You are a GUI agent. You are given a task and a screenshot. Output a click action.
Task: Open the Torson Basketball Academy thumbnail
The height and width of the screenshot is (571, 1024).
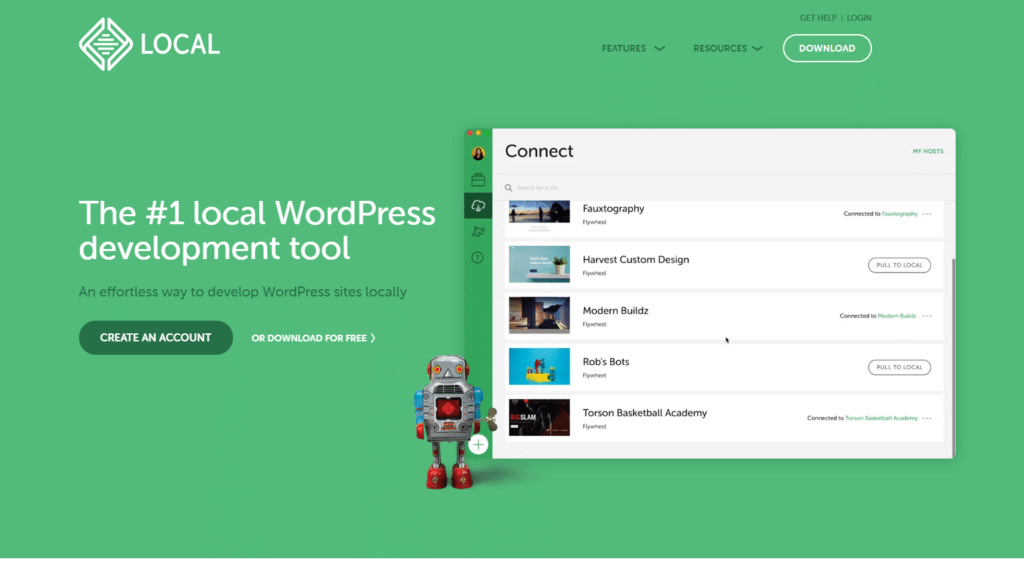click(x=539, y=417)
